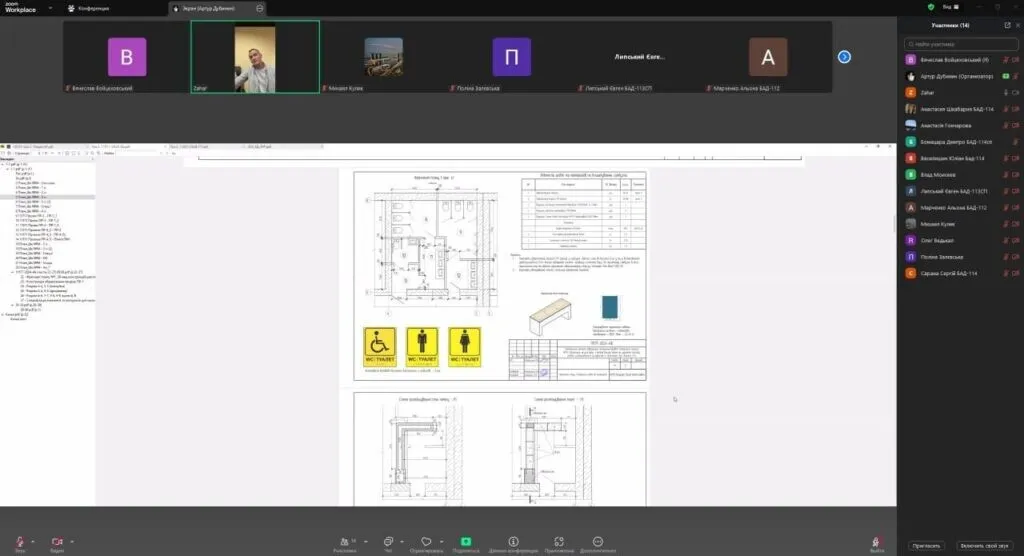Image resolution: width=1024 pixels, height=556 pixels.
Task: Click the participant search field
Action: tap(961, 44)
